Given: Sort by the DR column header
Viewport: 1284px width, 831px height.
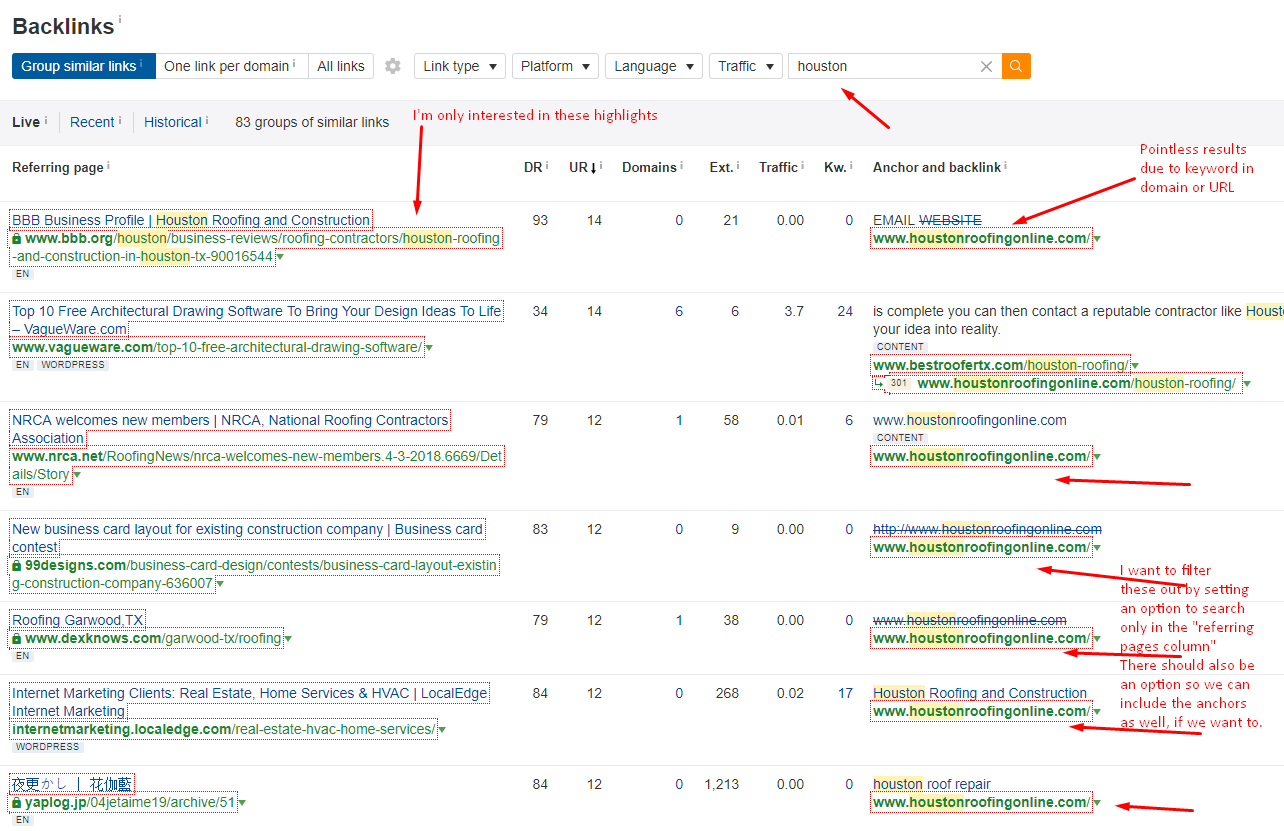Looking at the screenshot, I should [533, 167].
